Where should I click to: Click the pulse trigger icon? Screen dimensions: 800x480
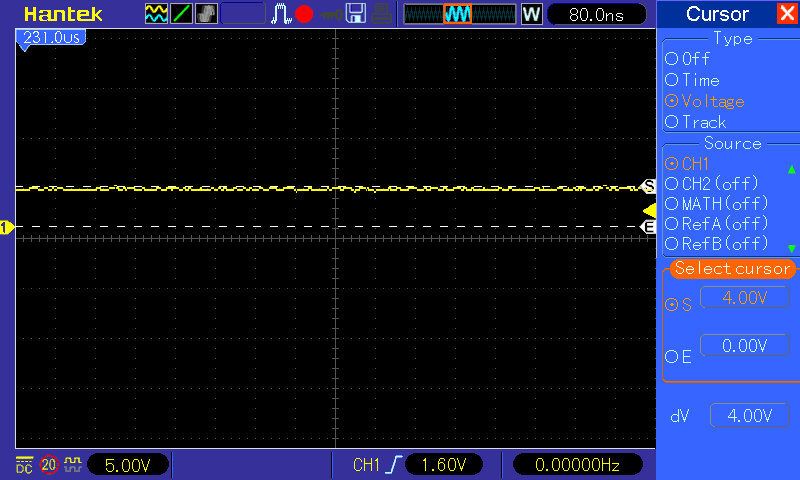tap(281, 14)
